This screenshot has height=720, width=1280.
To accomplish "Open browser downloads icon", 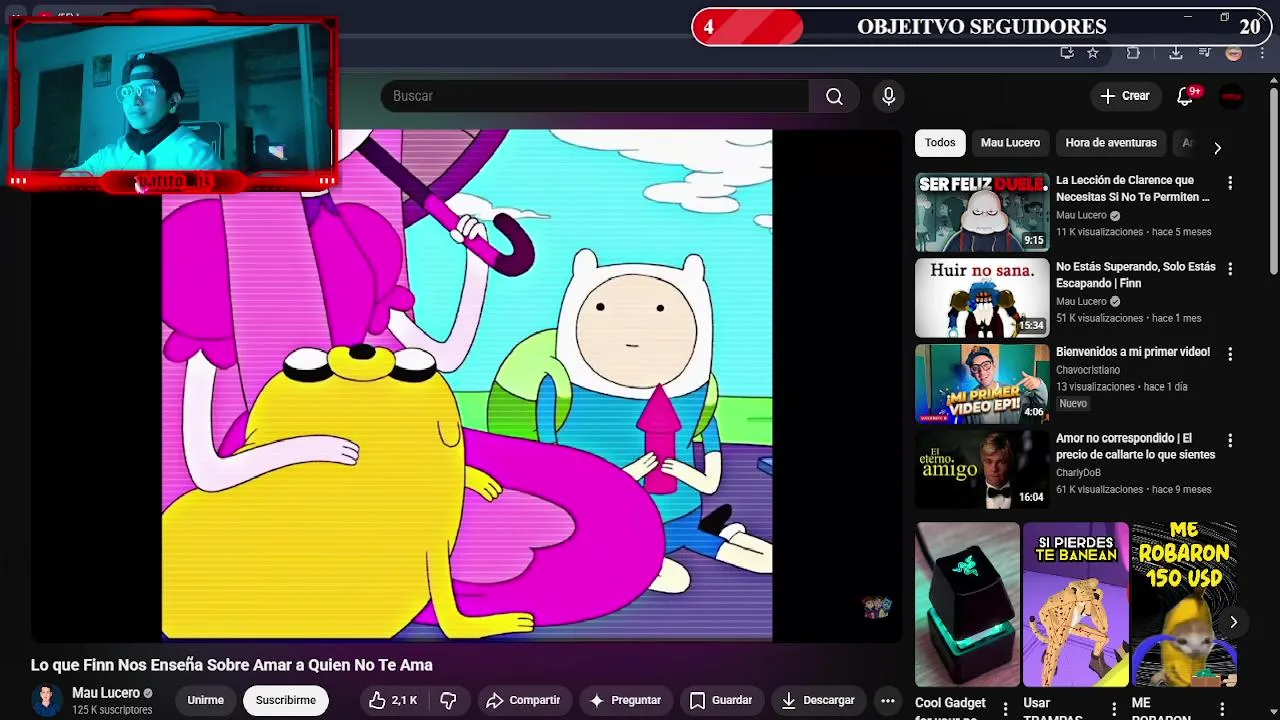I will coord(1176,53).
